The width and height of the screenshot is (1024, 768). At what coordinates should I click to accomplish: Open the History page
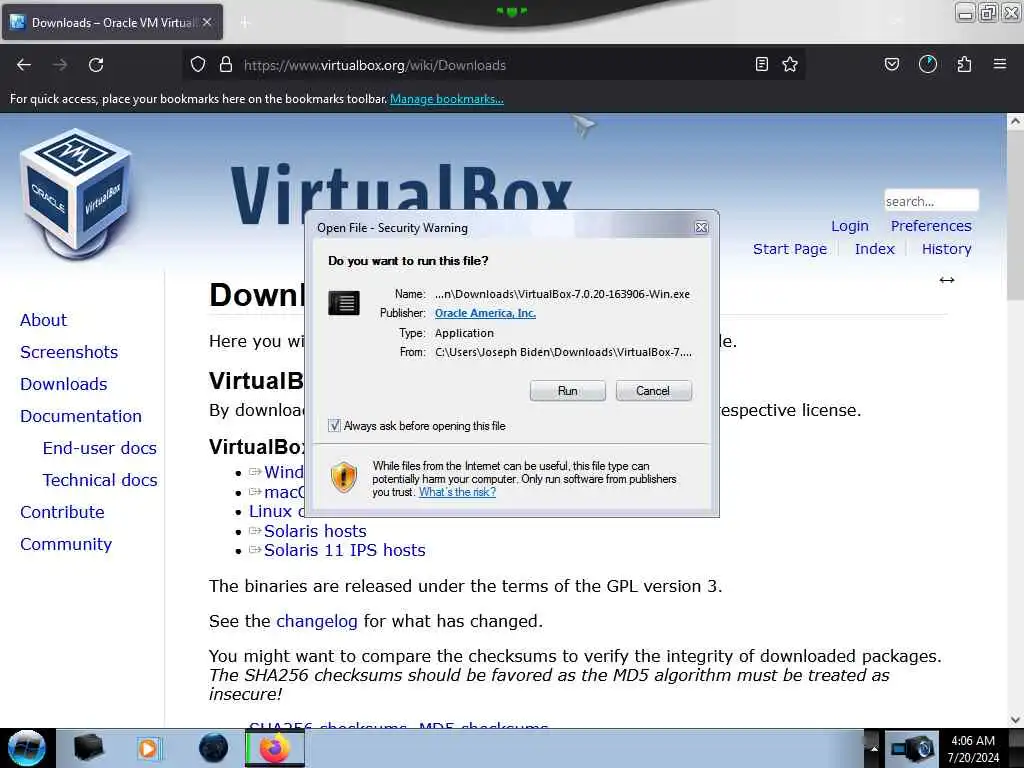(946, 249)
